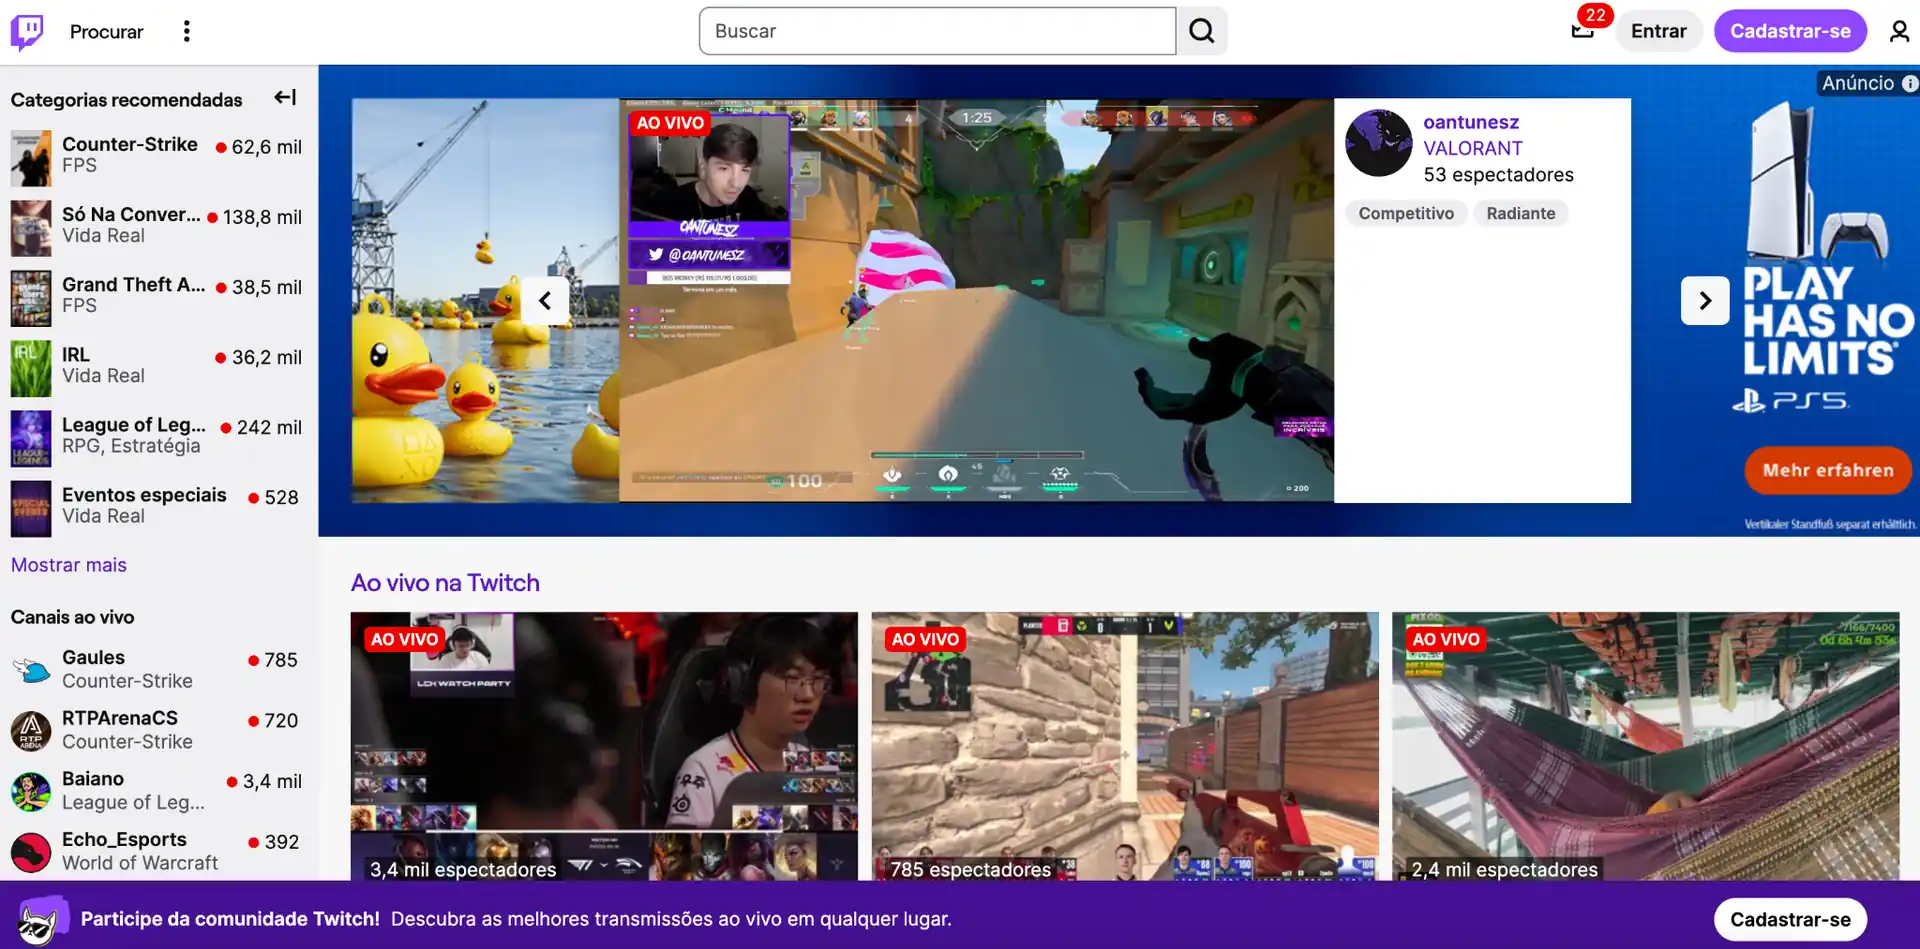Go to previous carousel stream
The width and height of the screenshot is (1920, 949).
click(545, 300)
